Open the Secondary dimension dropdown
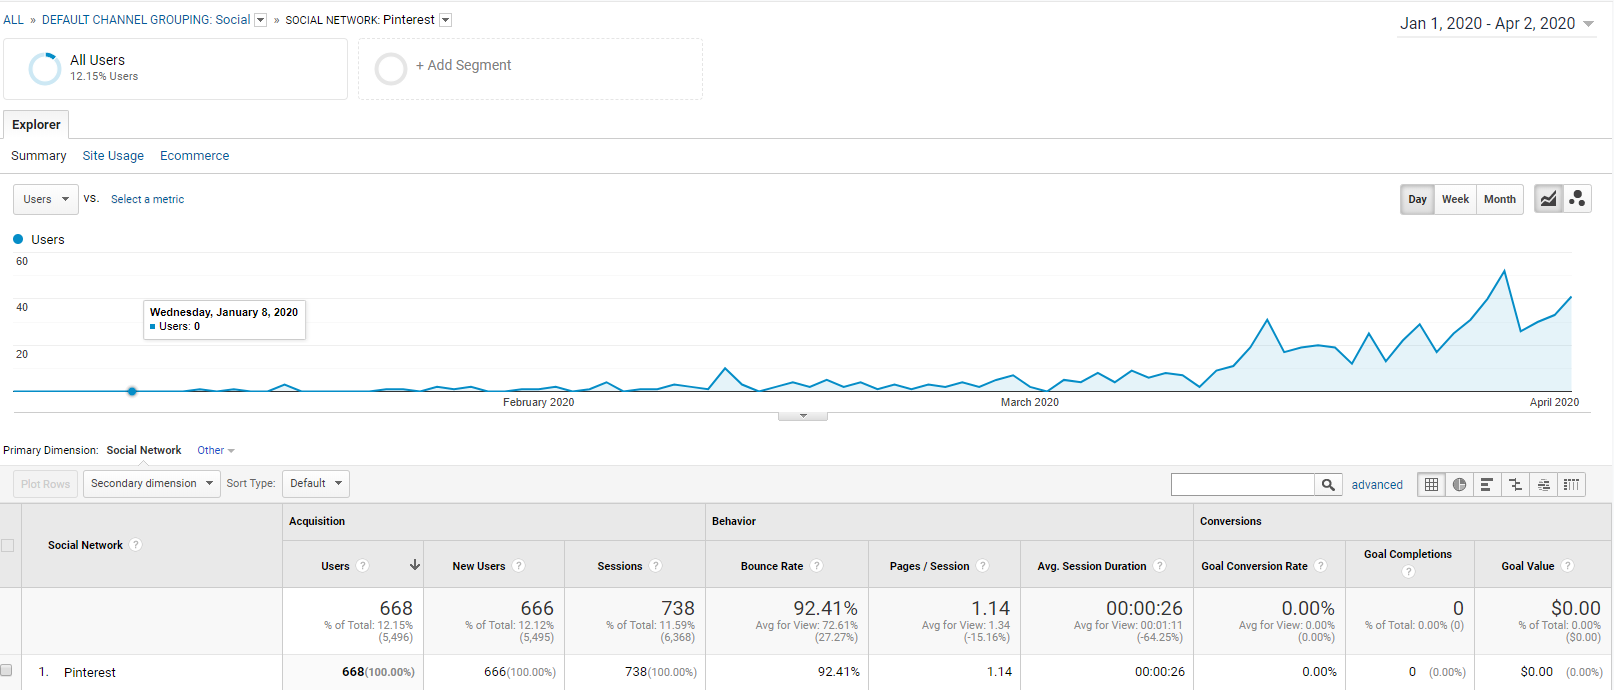 (152, 484)
